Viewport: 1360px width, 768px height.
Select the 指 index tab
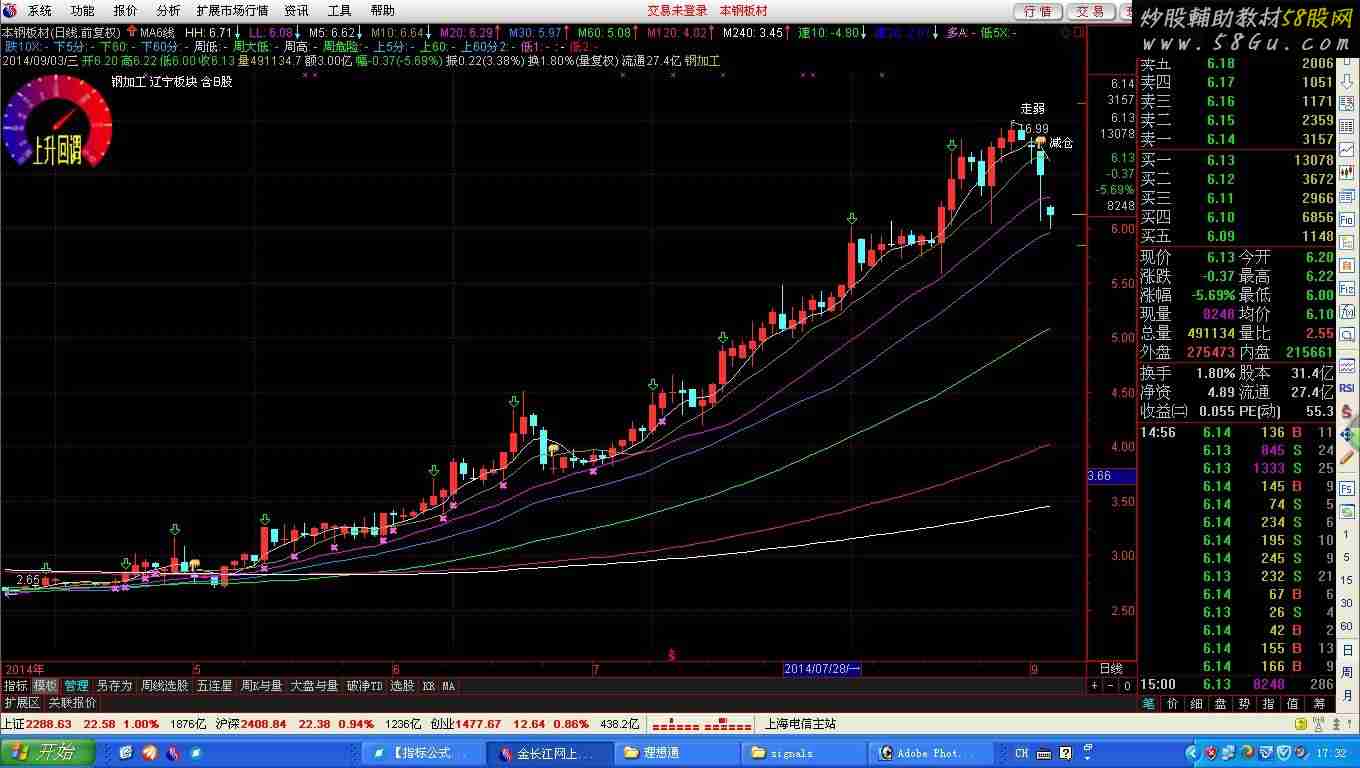(x=1269, y=703)
